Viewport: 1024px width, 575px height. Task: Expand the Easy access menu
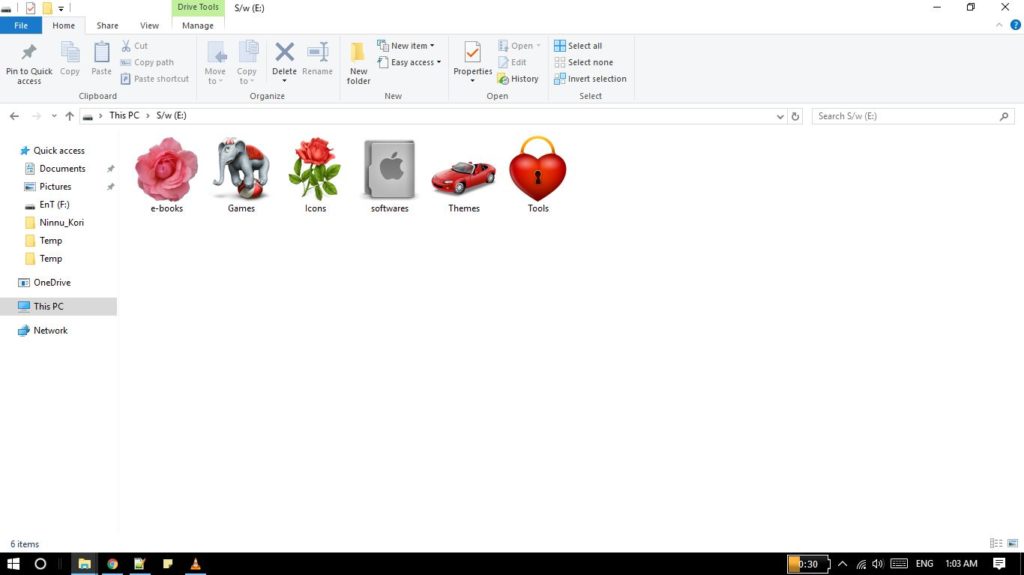[x=409, y=62]
